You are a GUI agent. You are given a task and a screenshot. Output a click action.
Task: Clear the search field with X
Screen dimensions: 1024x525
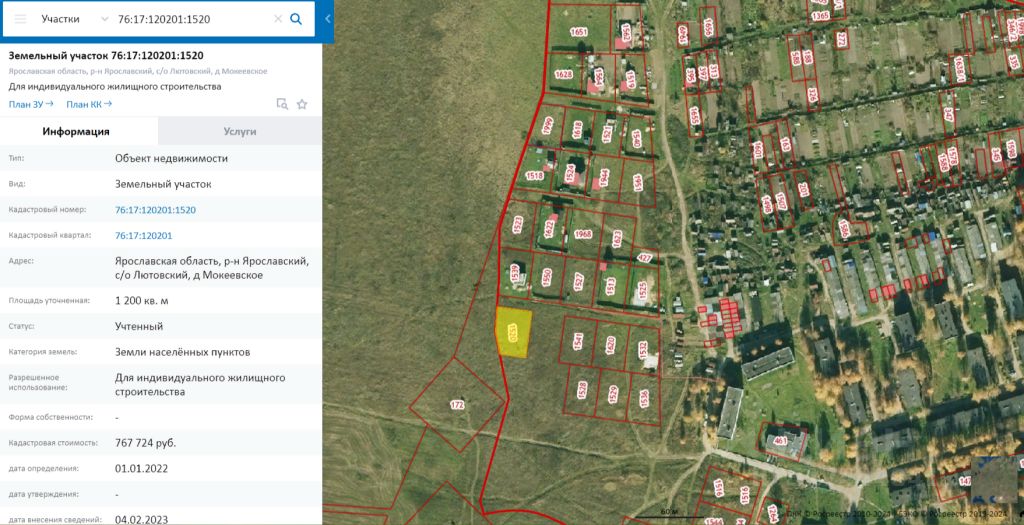pos(278,19)
